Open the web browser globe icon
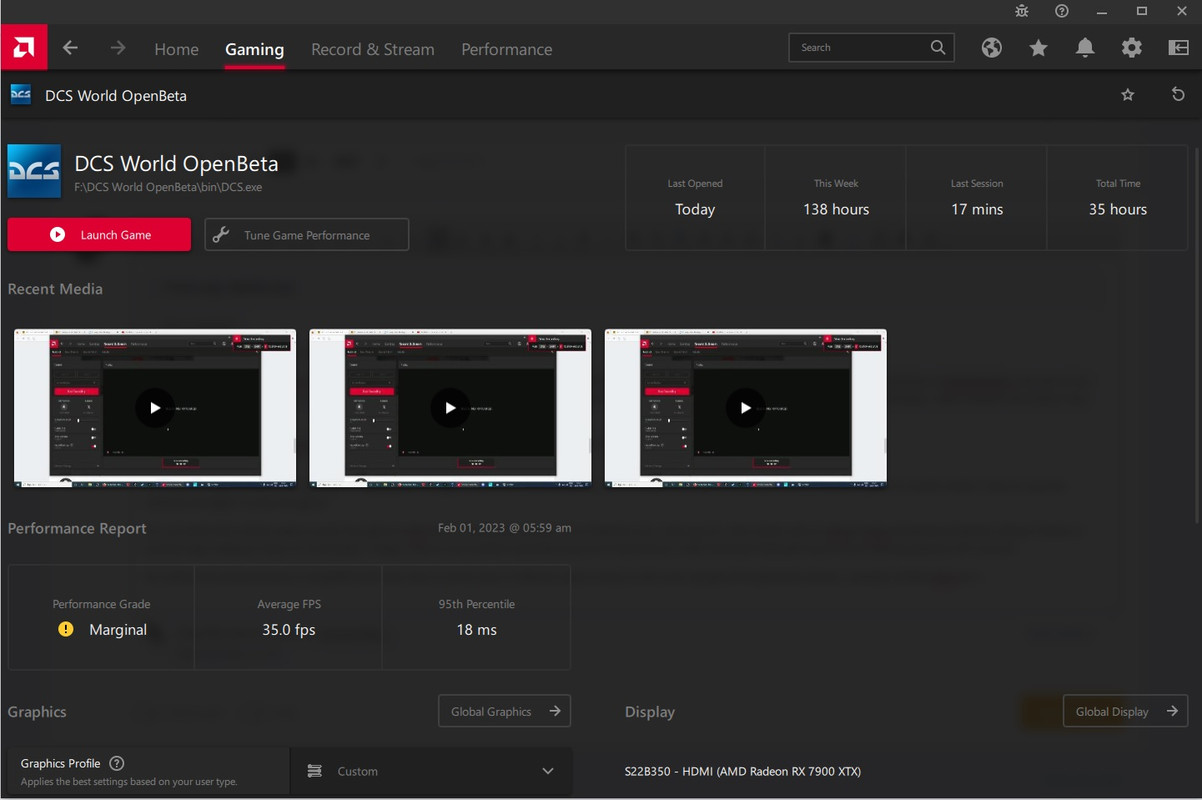Screen dimensions: 1202x800 pyautogui.click(x=991, y=47)
